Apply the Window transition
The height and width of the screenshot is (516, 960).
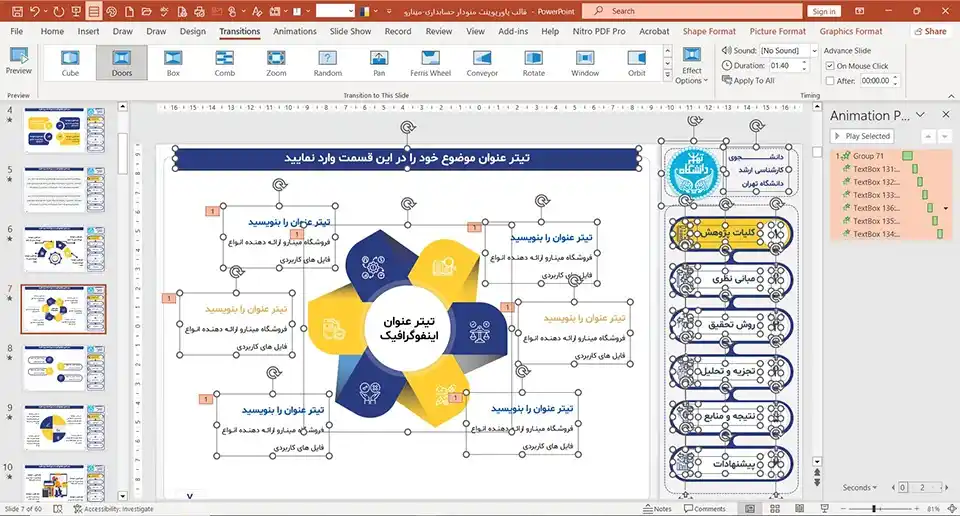coord(585,63)
